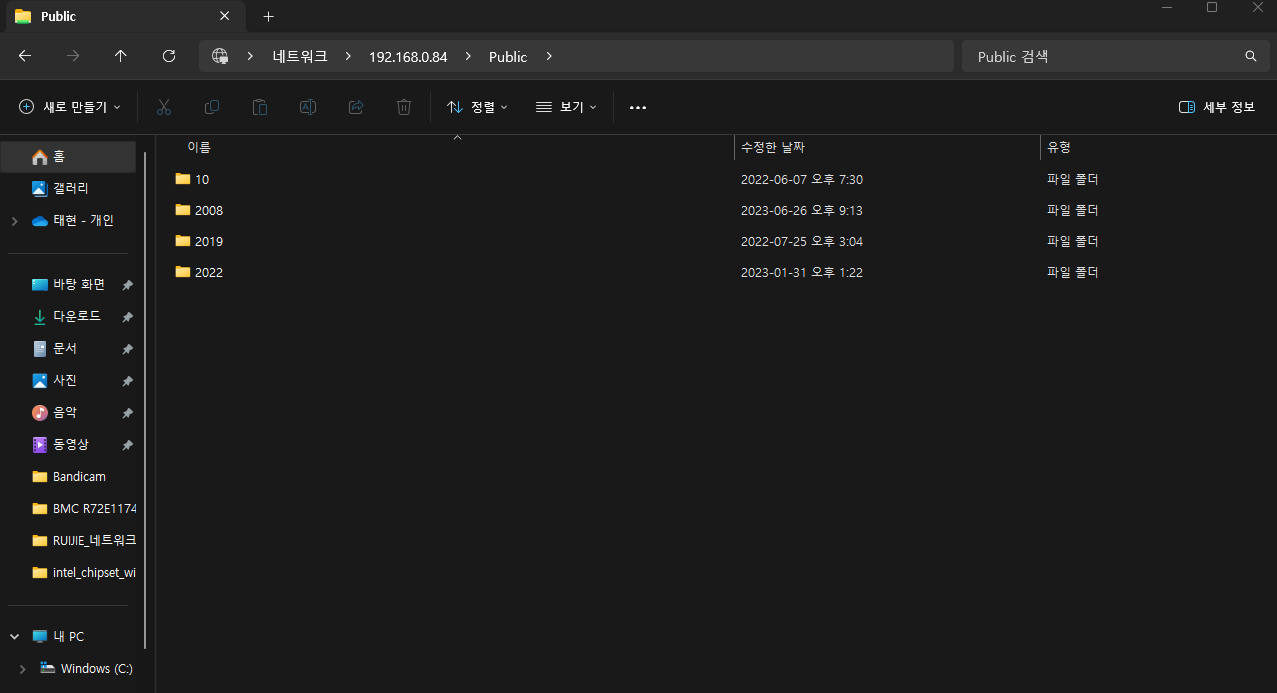Copy files with the copy toolbar icon

pyautogui.click(x=212, y=107)
